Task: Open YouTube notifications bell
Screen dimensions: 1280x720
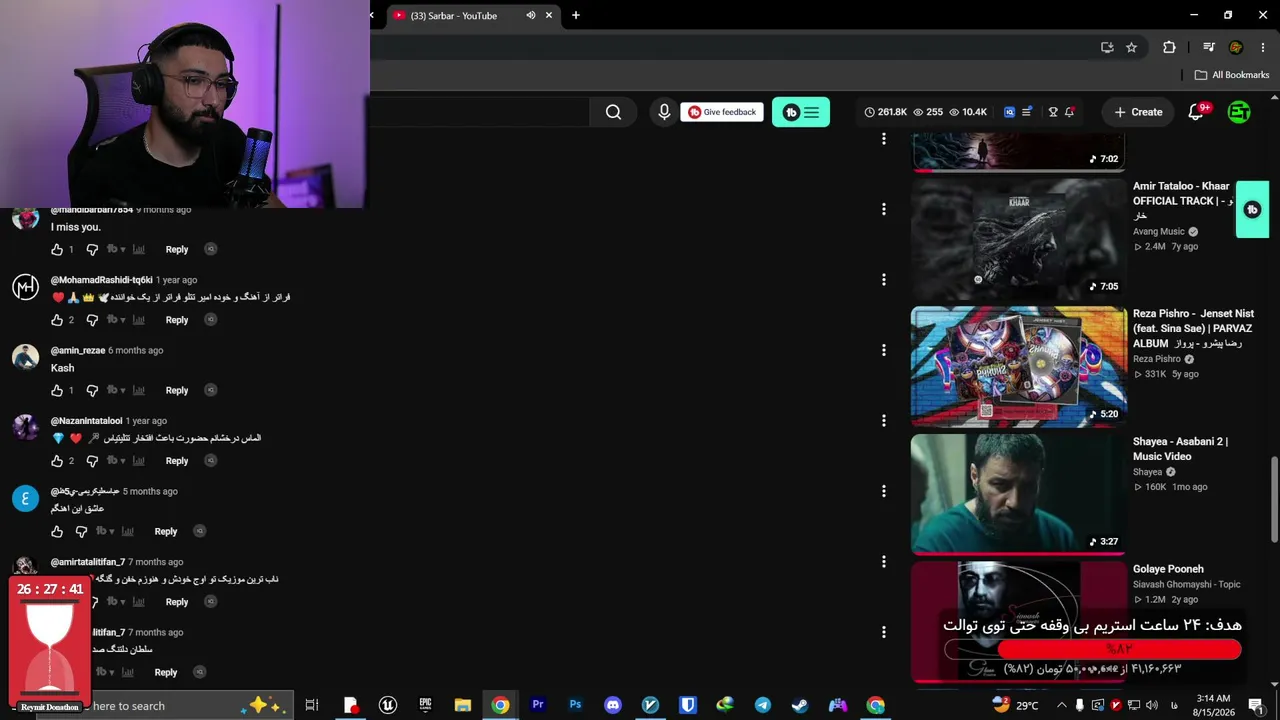Action: point(1196,112)
